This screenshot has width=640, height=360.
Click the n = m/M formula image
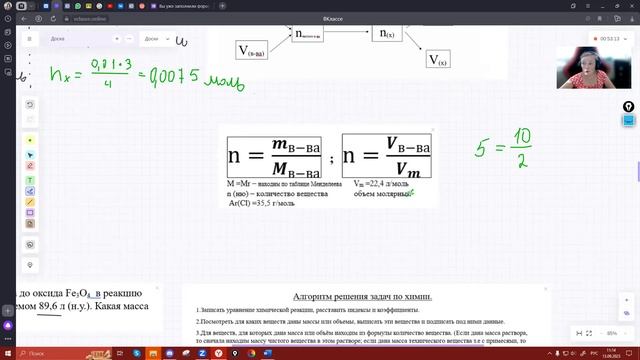click(274, 157)
